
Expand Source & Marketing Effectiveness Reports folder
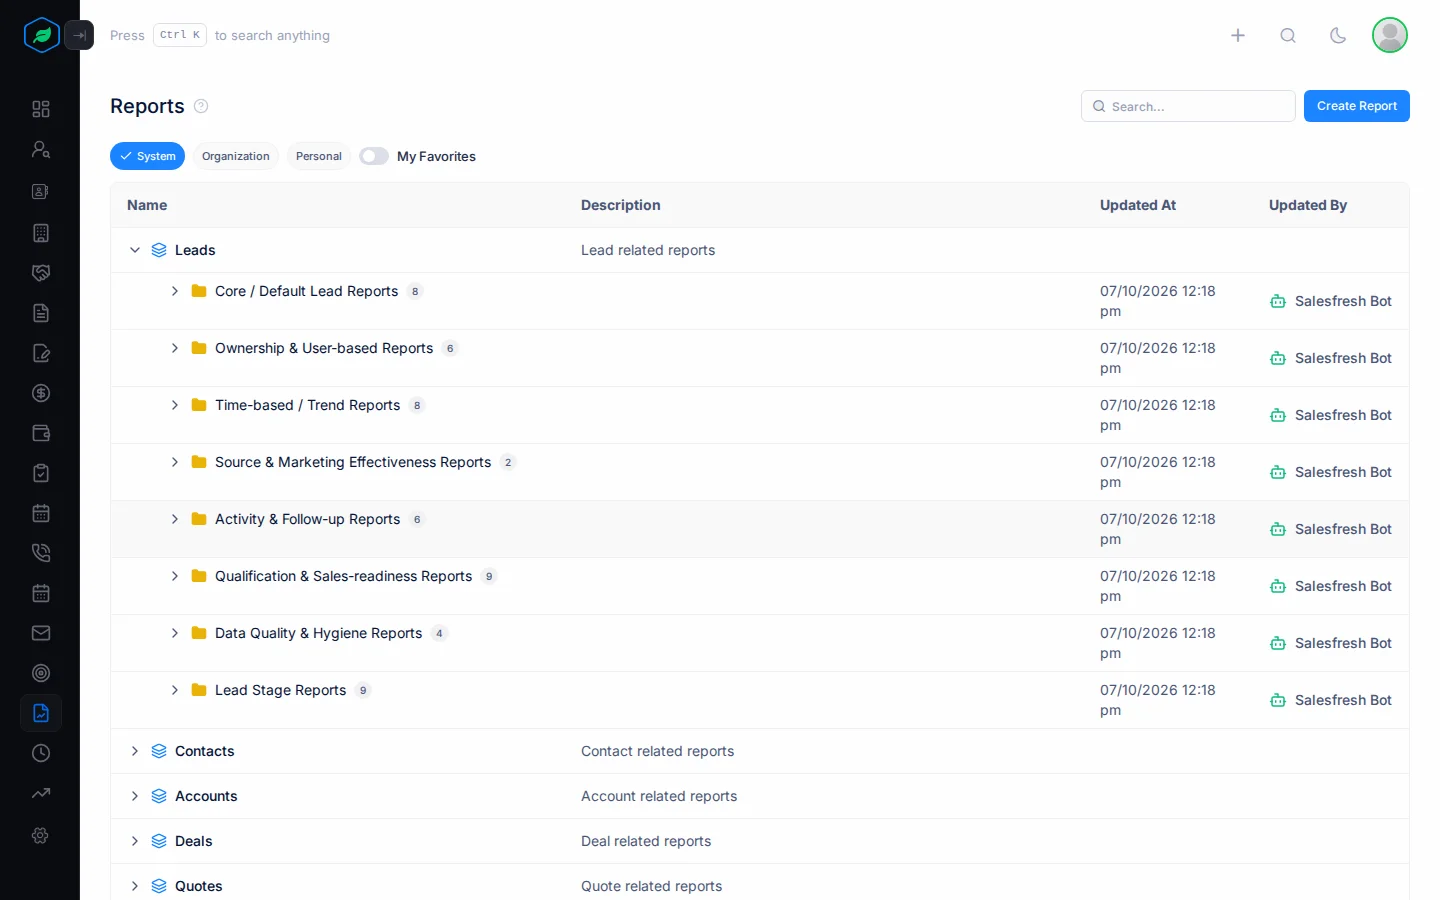tap(175, 462)
